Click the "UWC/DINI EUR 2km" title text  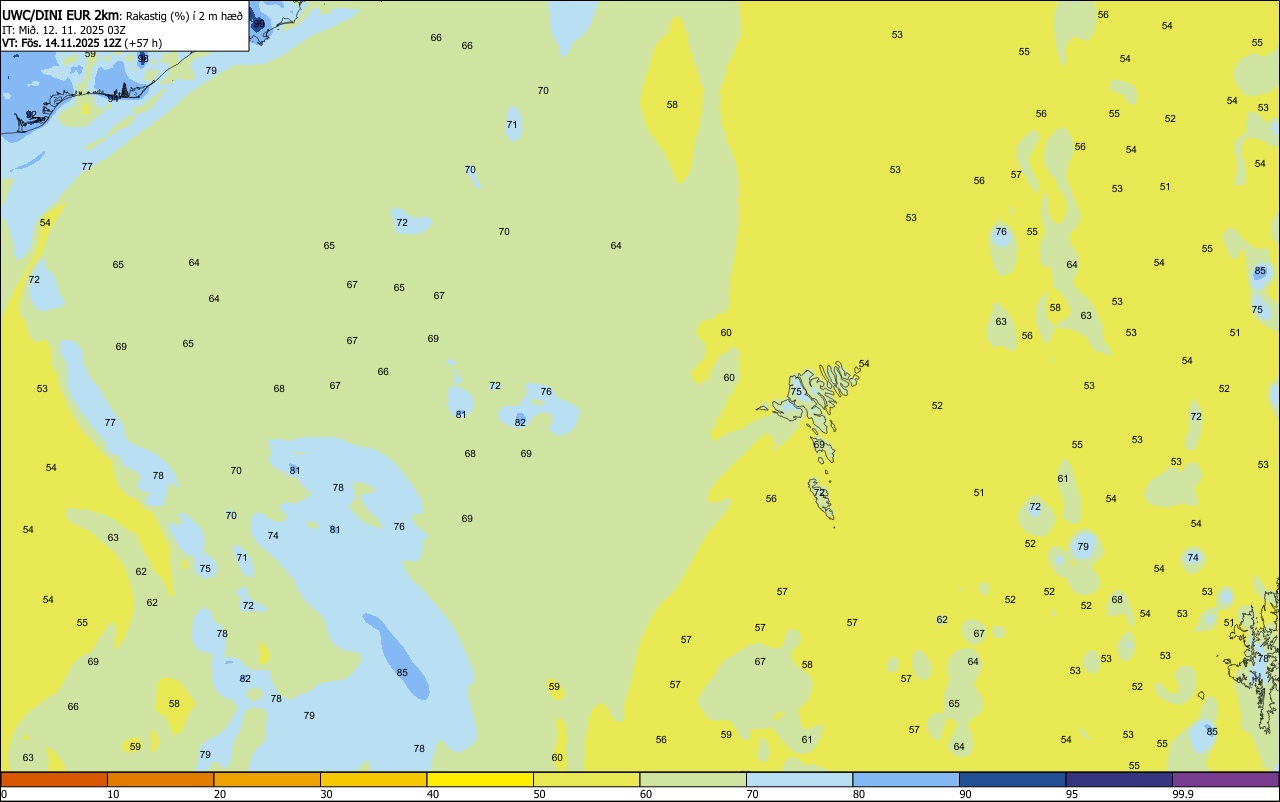[61, 15]
